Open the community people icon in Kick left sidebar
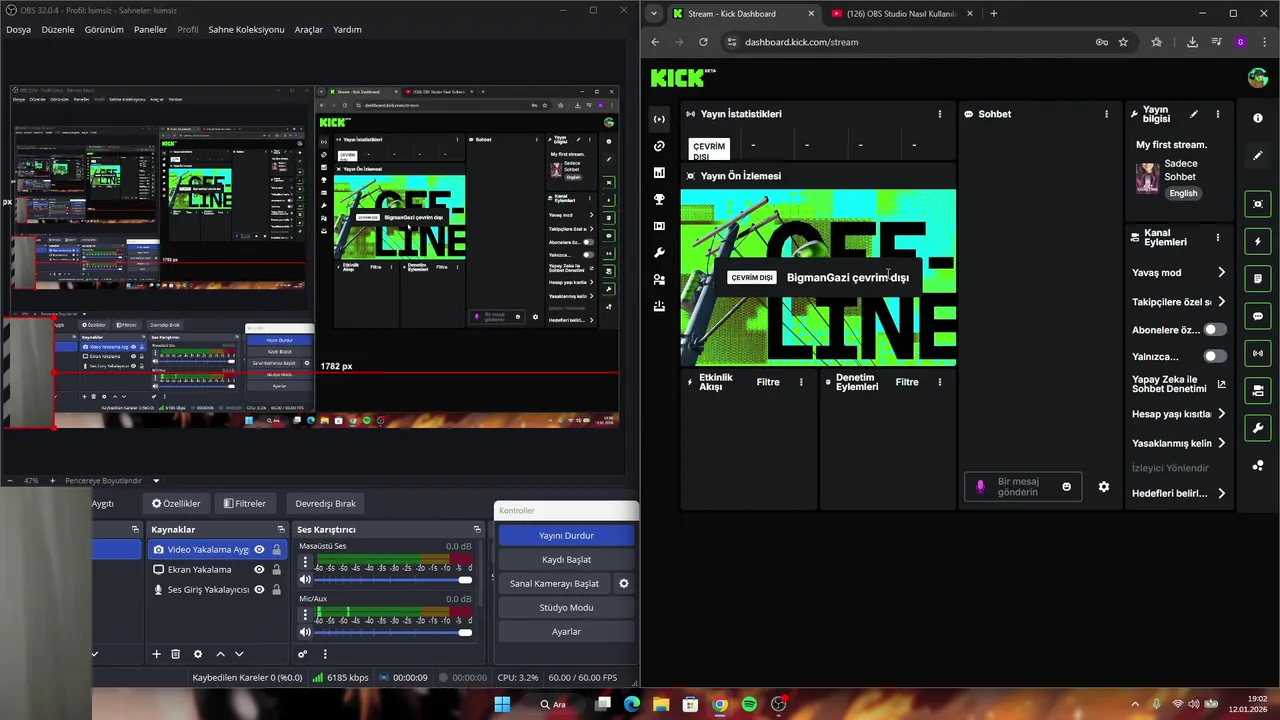Viewport: 1280px width, 720px height. (659, 280)
